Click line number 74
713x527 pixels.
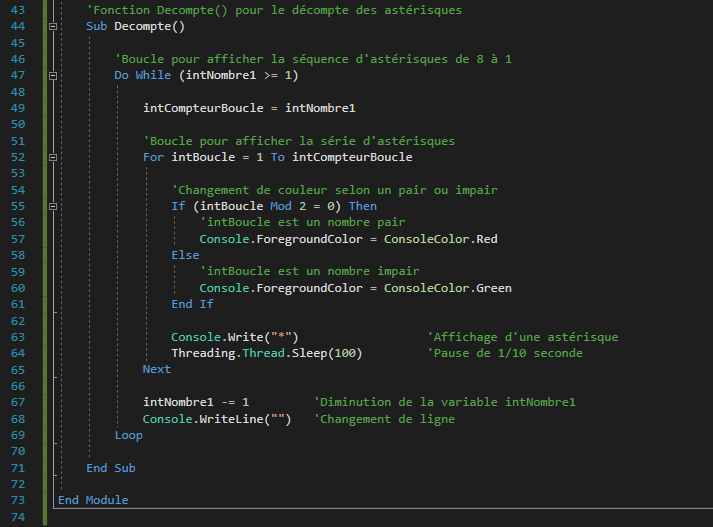[18, 517]
